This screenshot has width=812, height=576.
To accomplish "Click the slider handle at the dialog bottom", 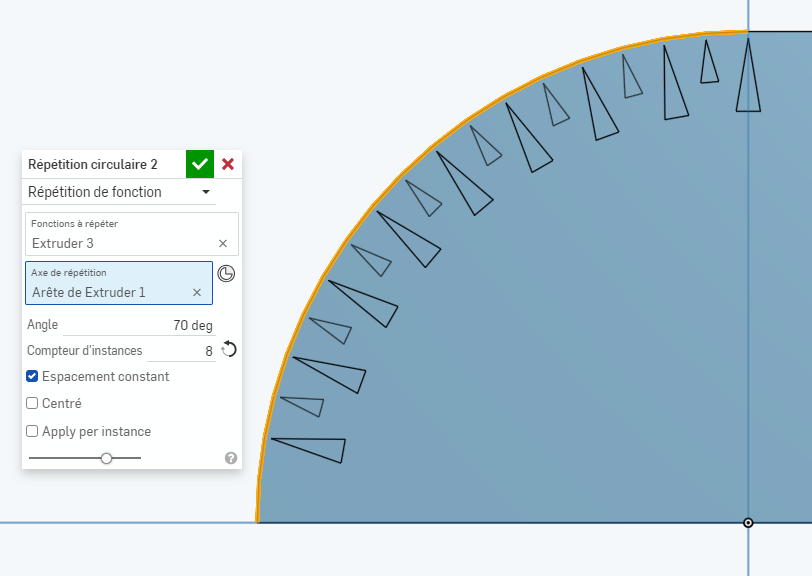I will tap(106, 458).
